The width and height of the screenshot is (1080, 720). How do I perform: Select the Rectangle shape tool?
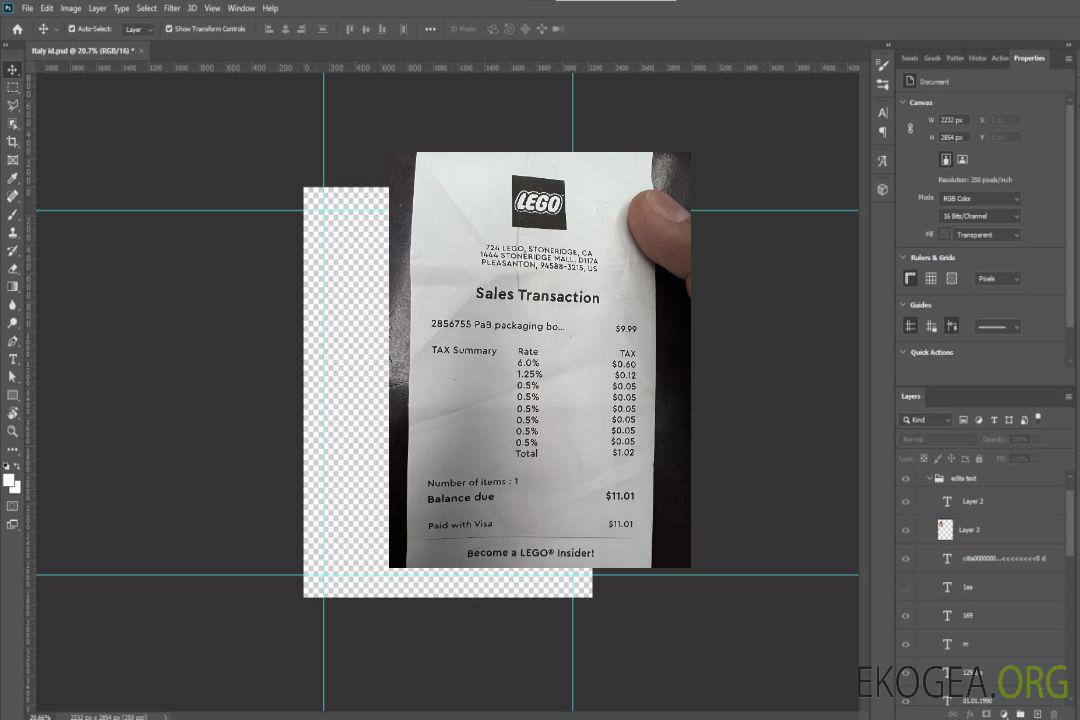[x=12, y=395]
